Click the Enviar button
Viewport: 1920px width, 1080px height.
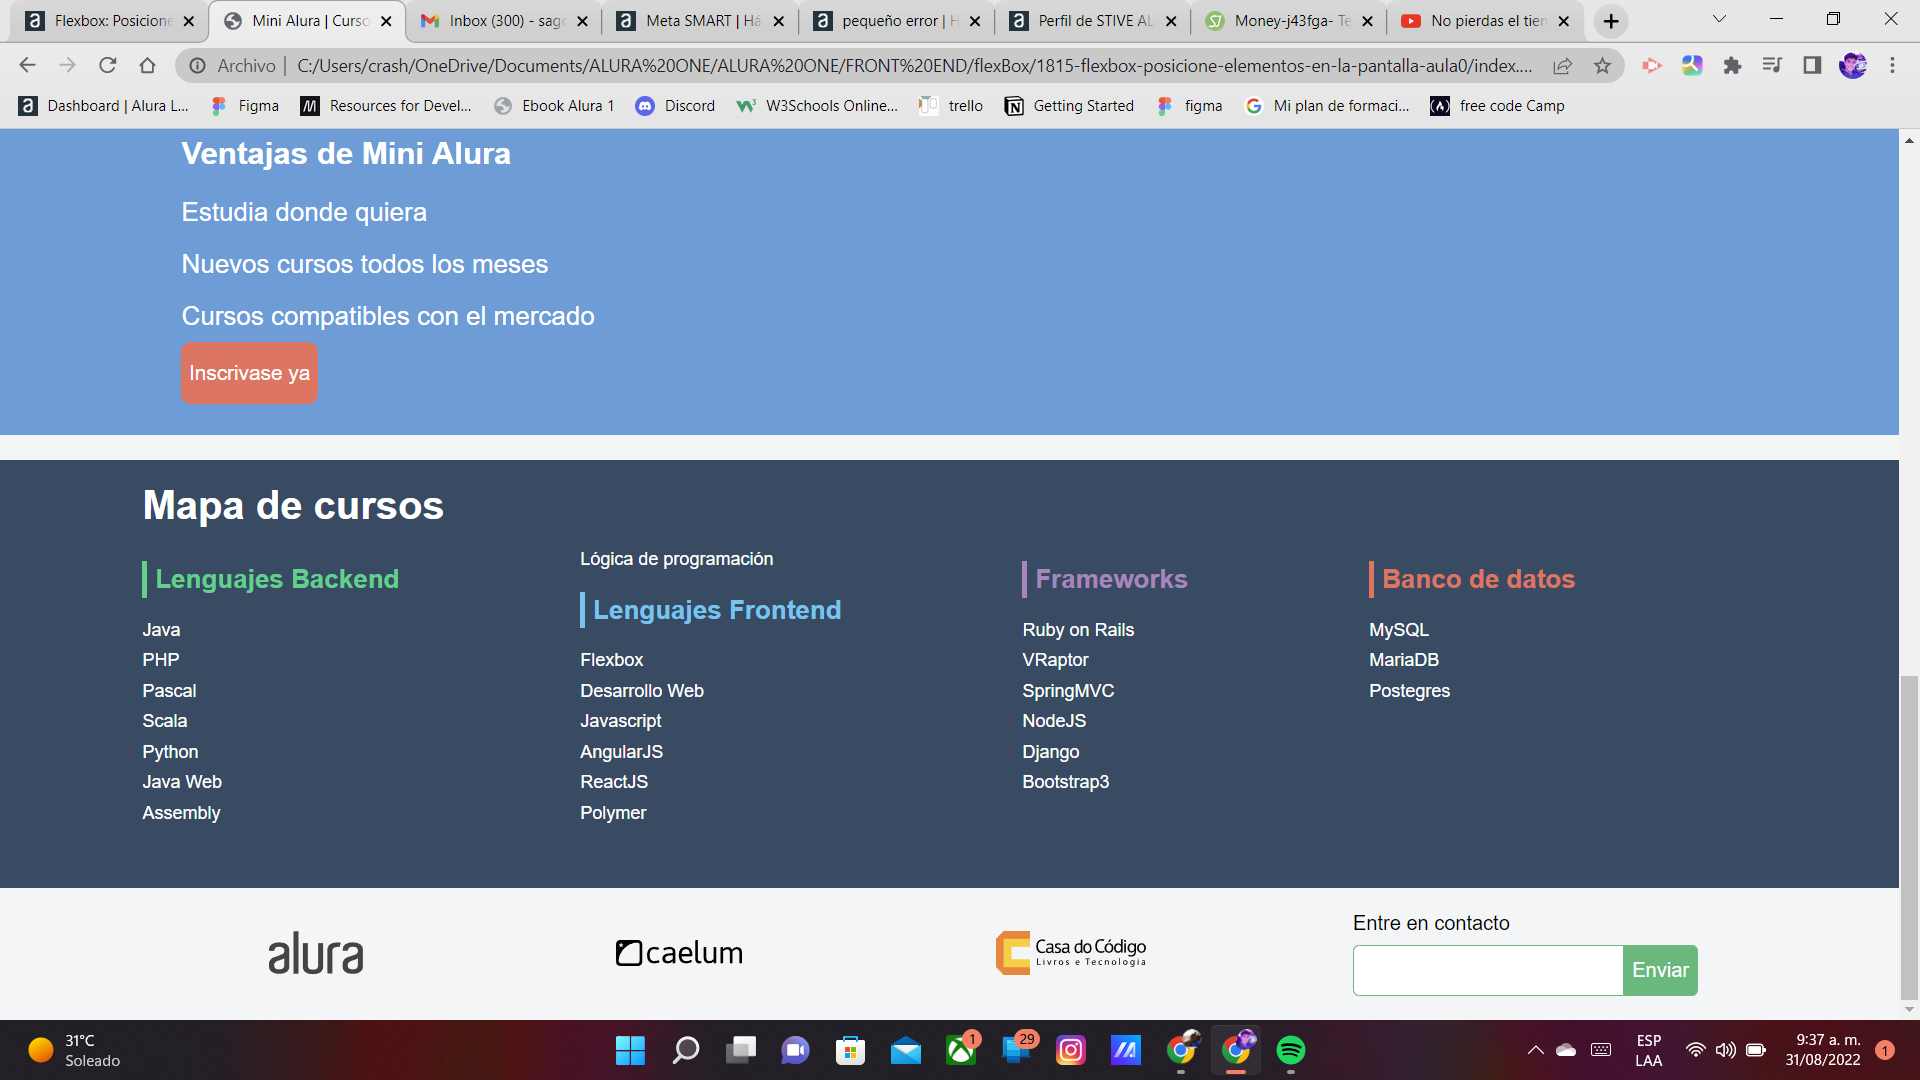1660,970
